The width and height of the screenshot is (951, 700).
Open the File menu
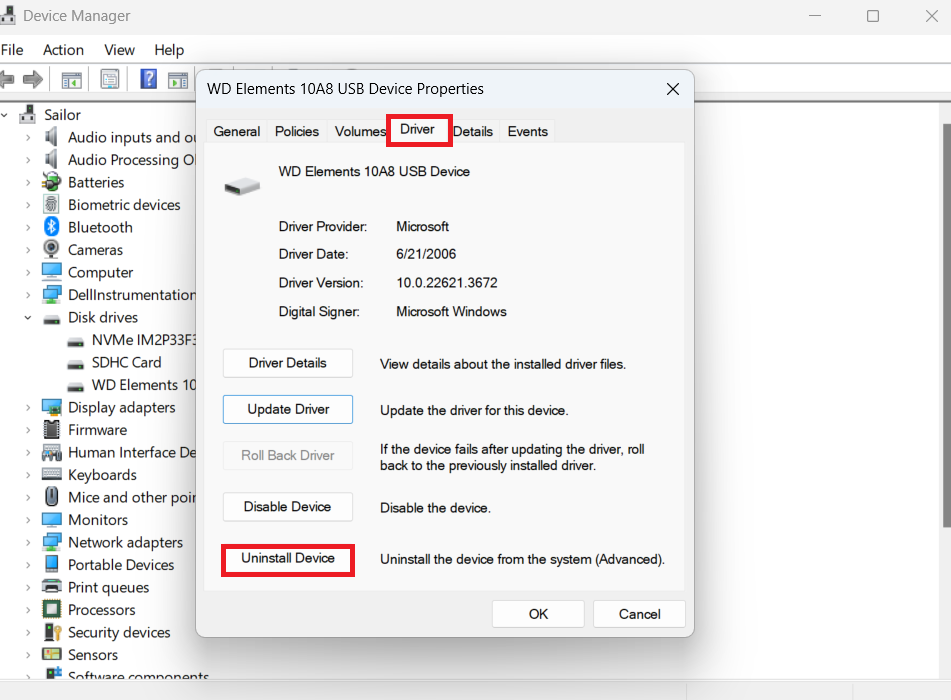12,50
